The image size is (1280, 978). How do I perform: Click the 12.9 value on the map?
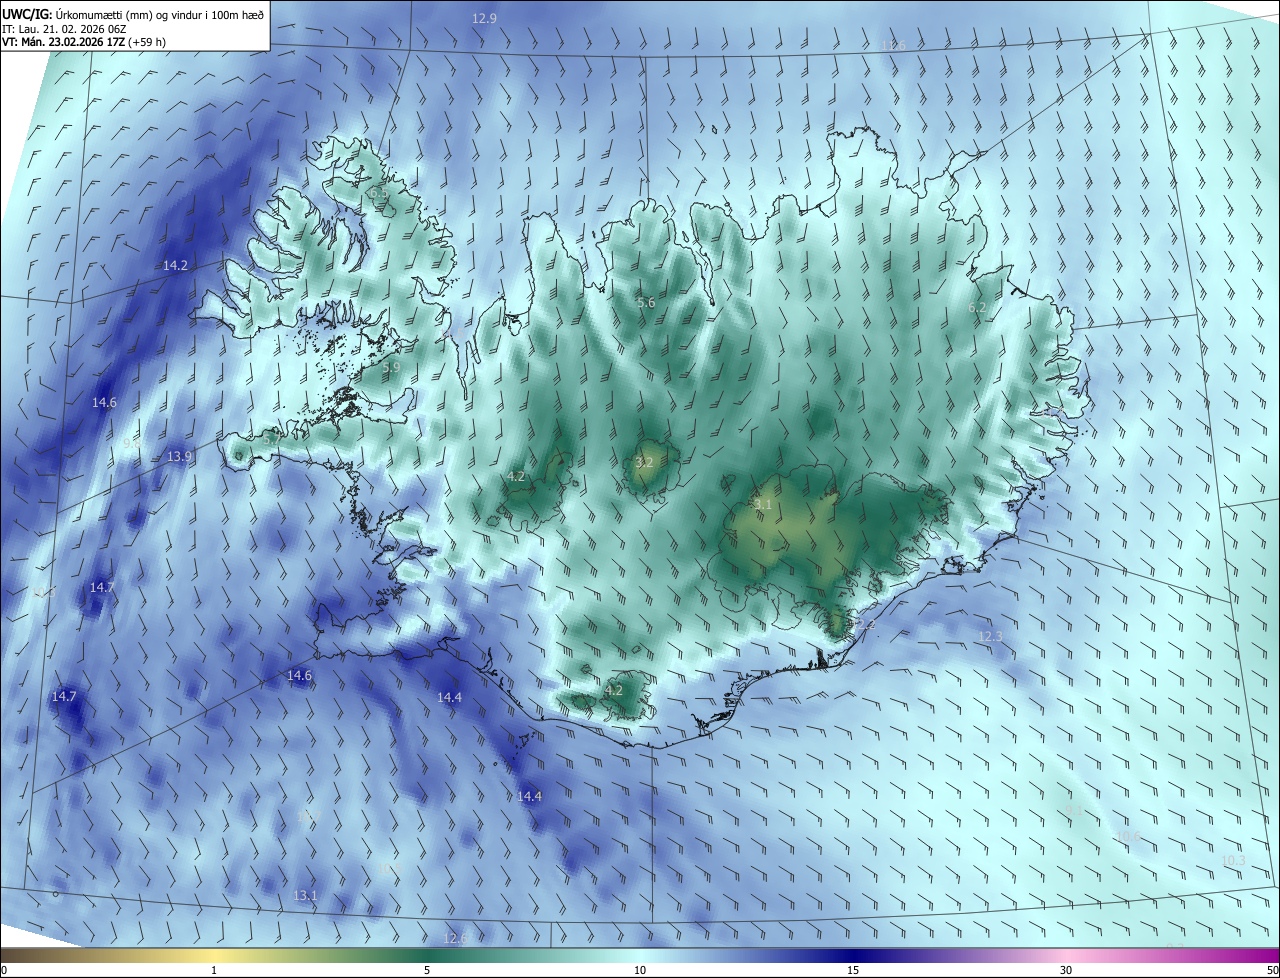tap(484, 18)
